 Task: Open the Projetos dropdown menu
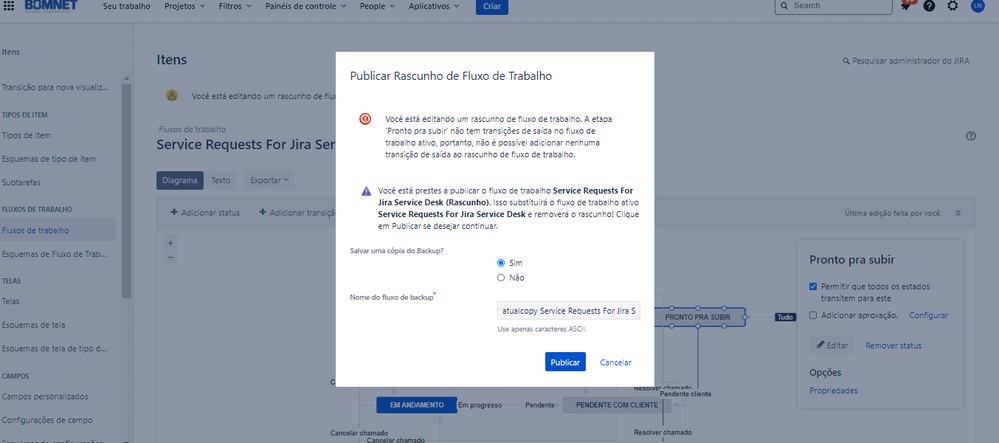coord(185,6)
